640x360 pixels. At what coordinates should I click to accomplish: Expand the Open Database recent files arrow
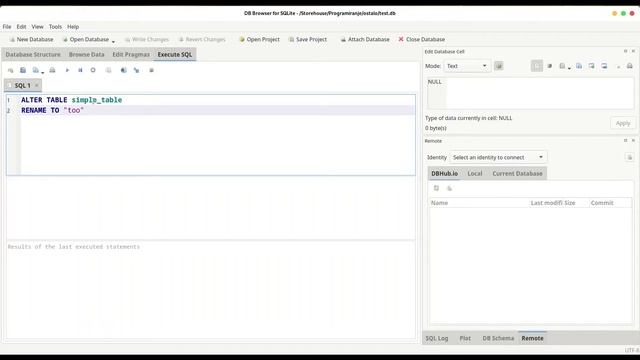coord(113,41)
